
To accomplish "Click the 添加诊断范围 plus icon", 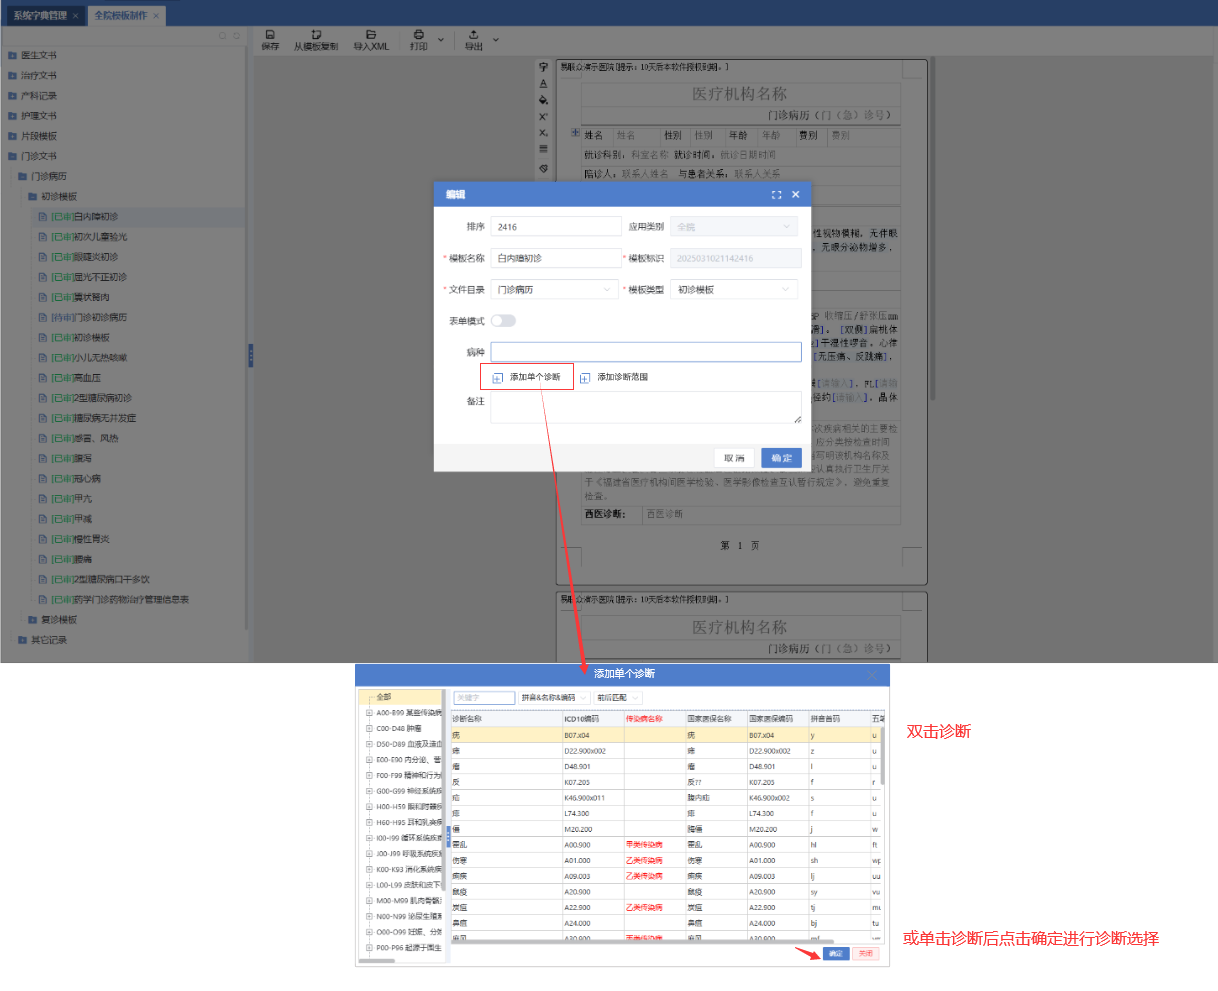I will point(585,378).
